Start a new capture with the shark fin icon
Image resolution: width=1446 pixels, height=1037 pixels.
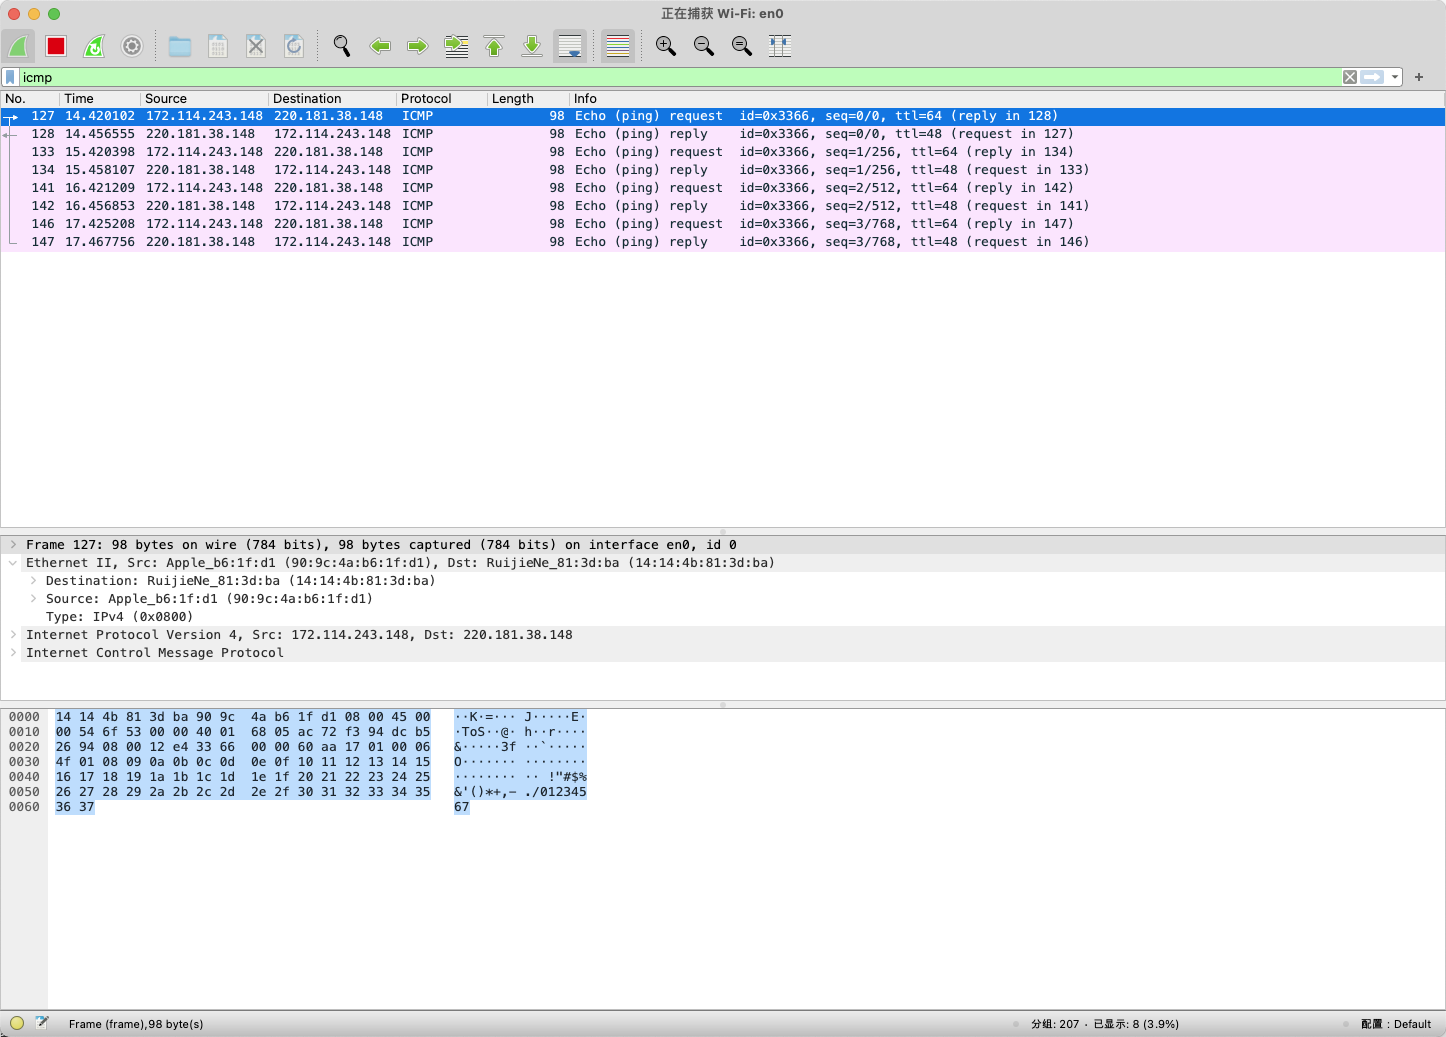(x=19, y=46)
